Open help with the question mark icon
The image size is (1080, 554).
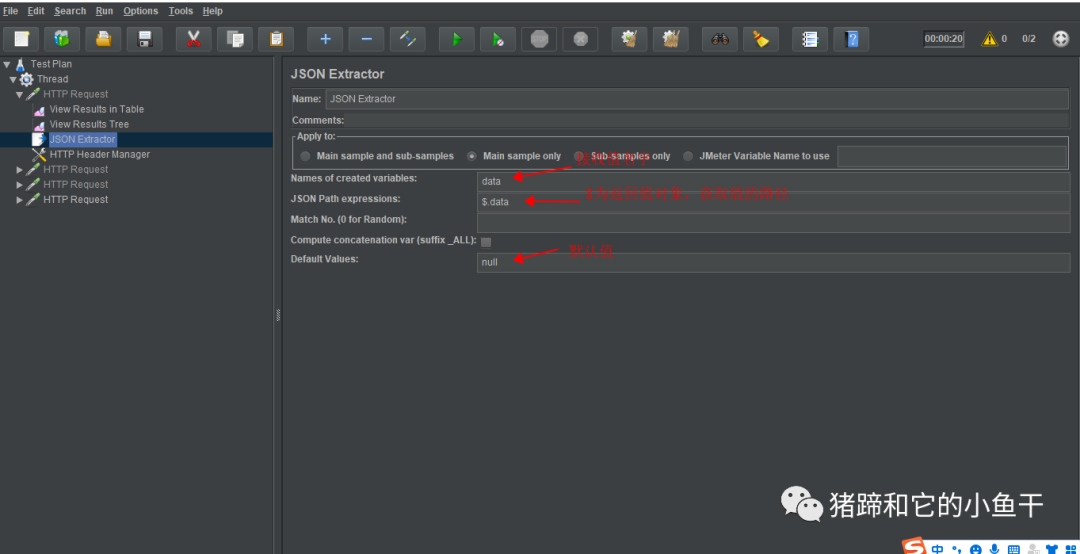(x=851, y=39)
